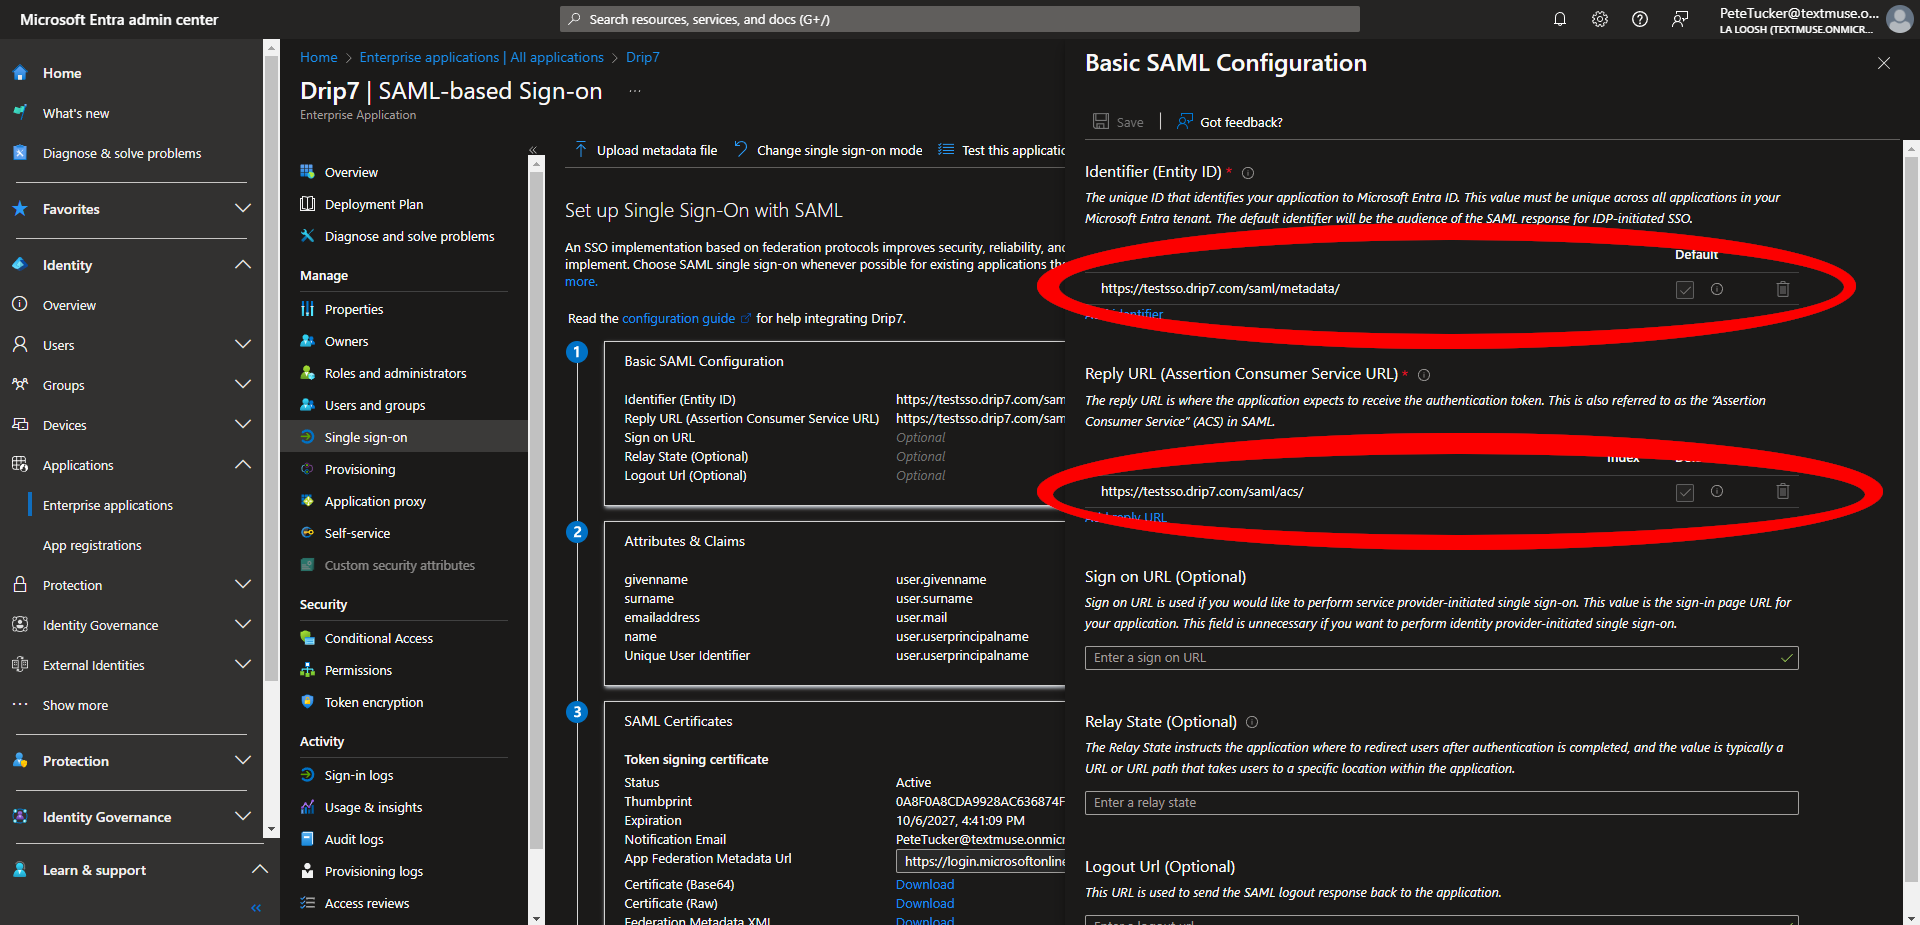The image size is (1920, 925).
Task: Toggle default checkbox for saml/acs reply URL
Action: click(x=1685, y=492)
